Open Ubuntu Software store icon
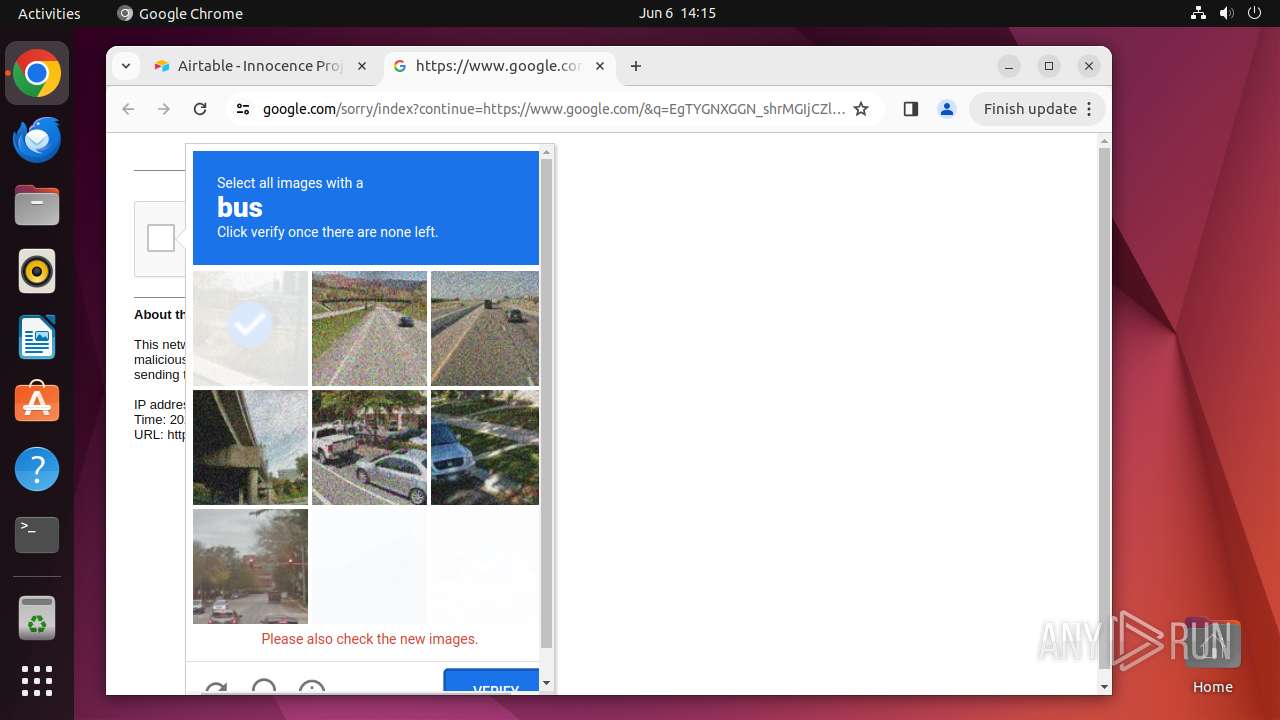Image resolution: width=1280 pixels, height=720 pixels. [x=37, y=403]
